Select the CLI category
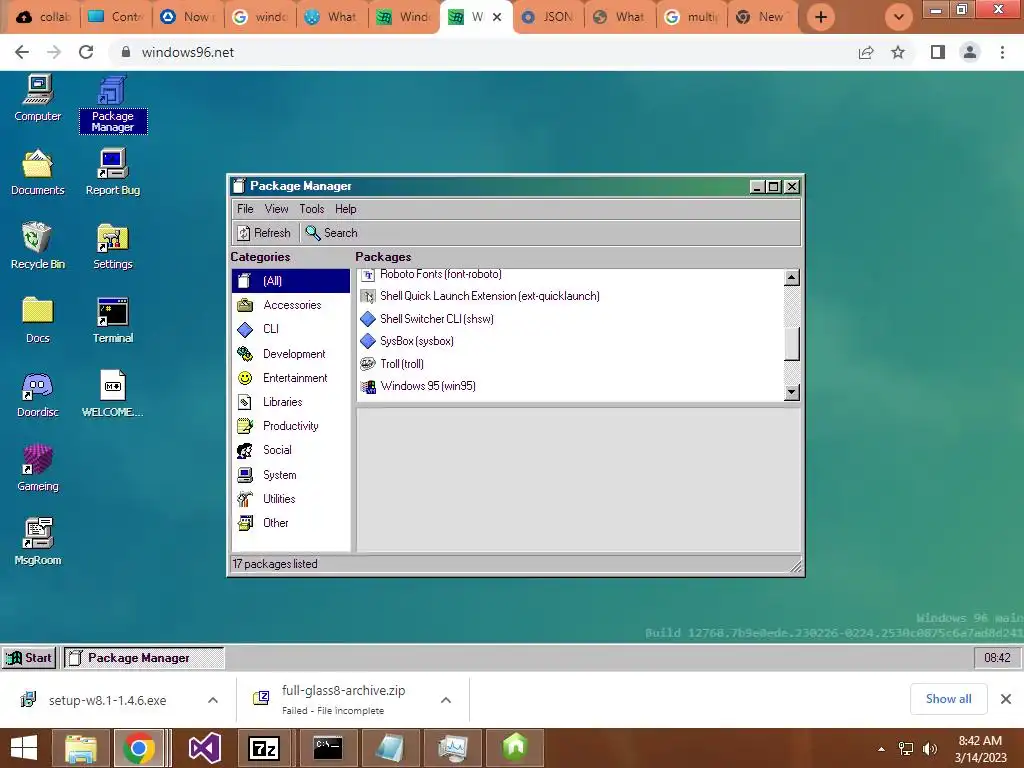The width and height of the screenshot is (1024, 768). [x=291, y=329]
